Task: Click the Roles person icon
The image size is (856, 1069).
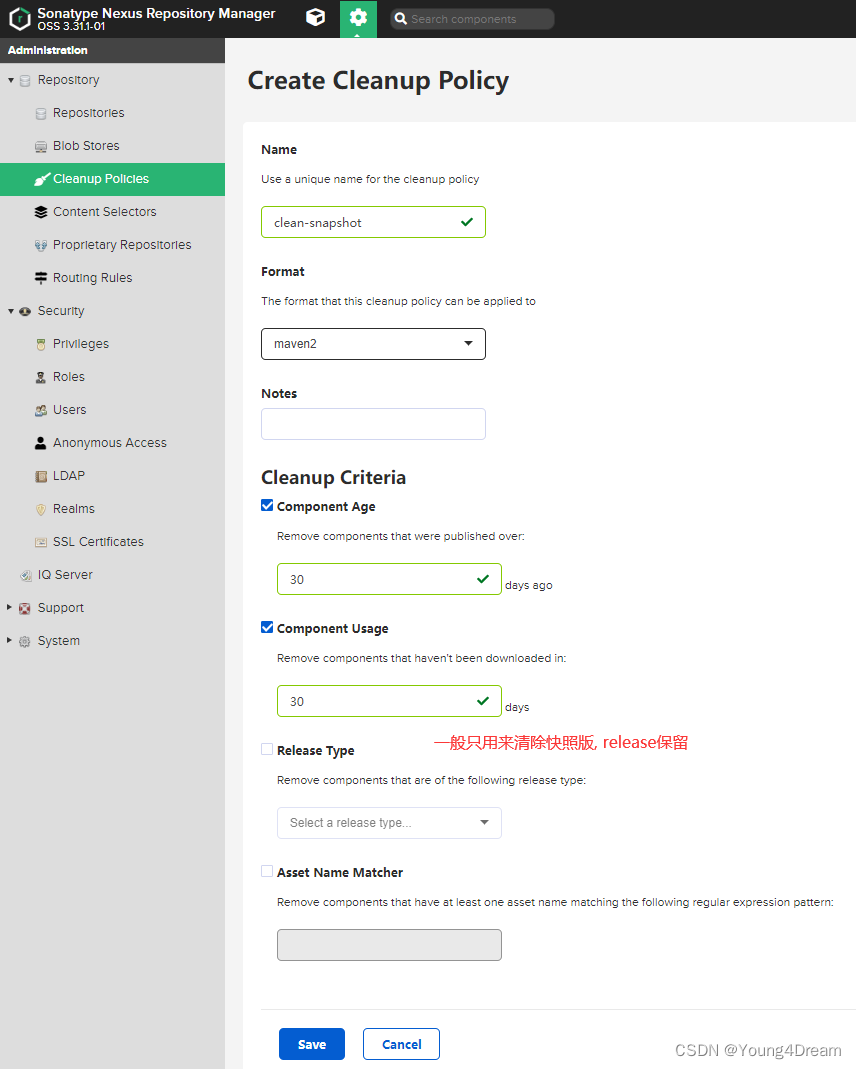Action: 41,377
